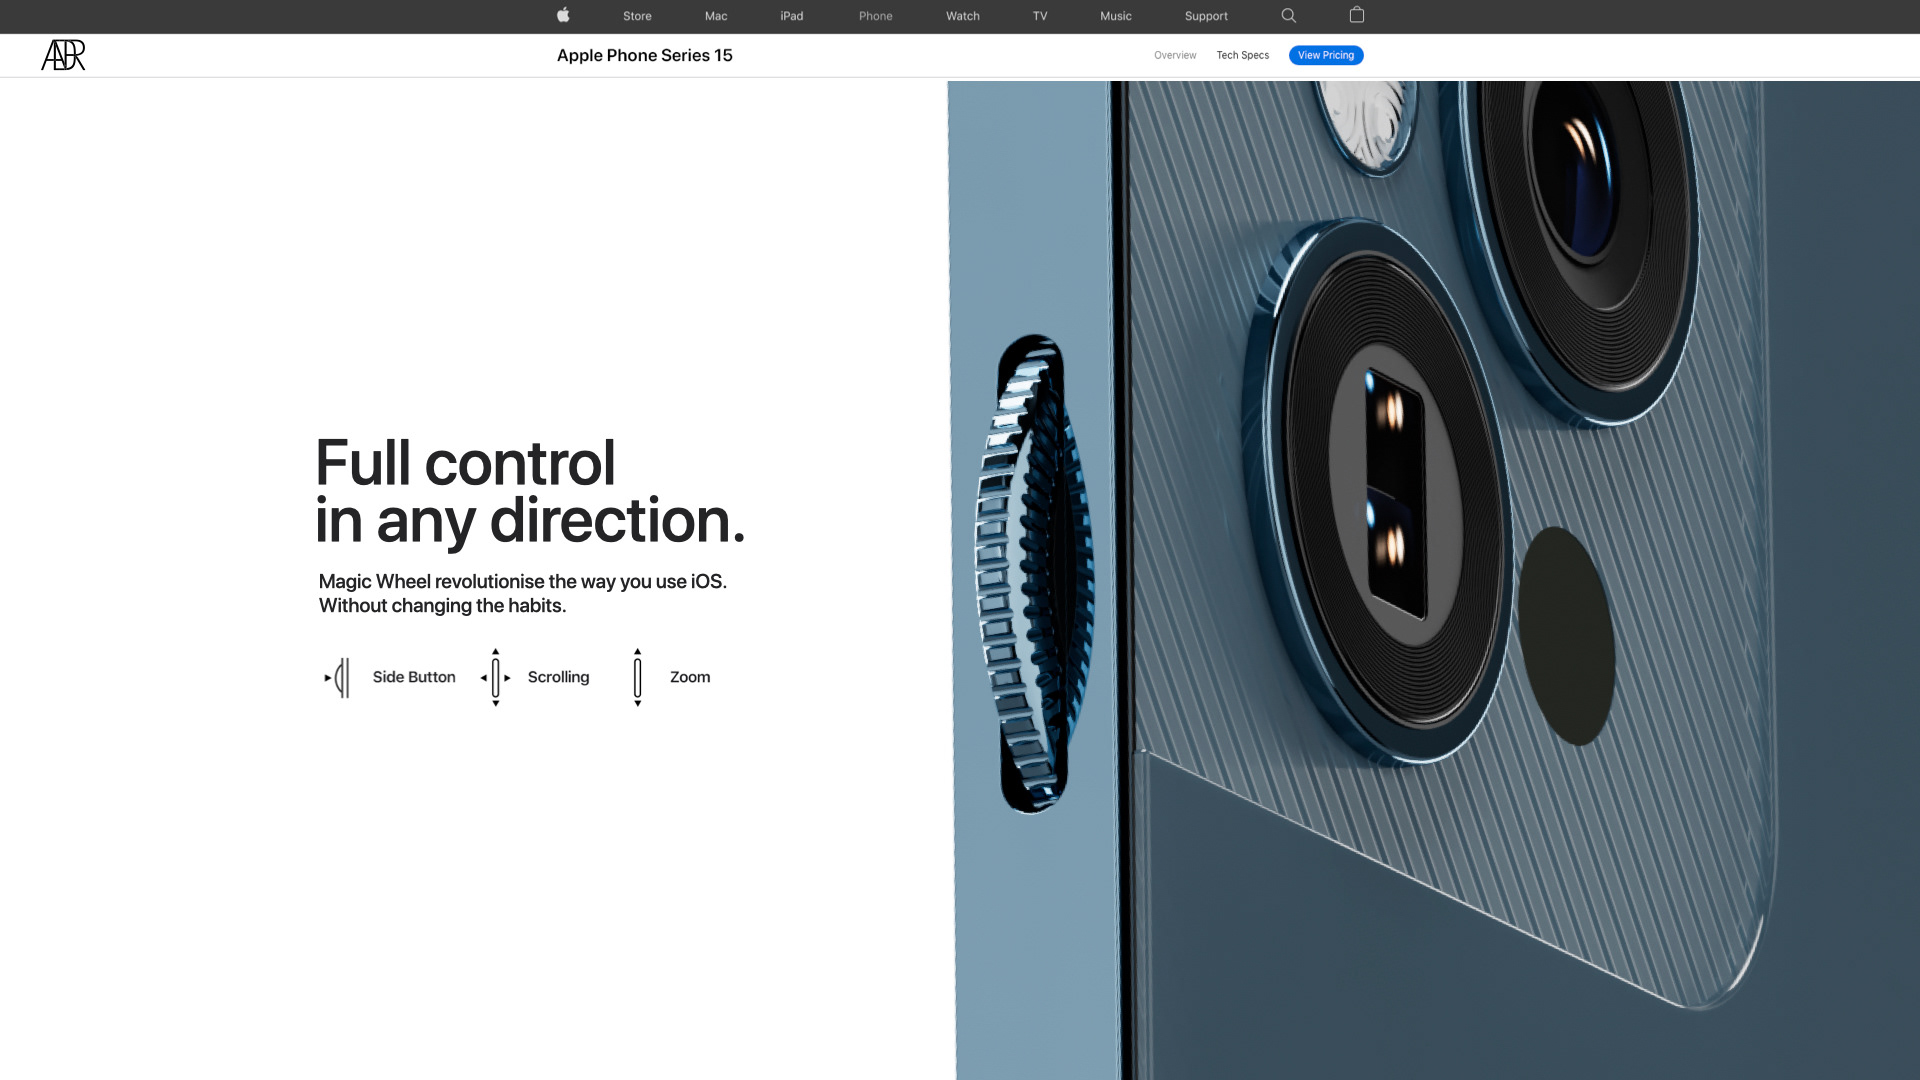The image size is (1920, 1080).
Task: Open the Watch menu item
Action: [962, 16]
